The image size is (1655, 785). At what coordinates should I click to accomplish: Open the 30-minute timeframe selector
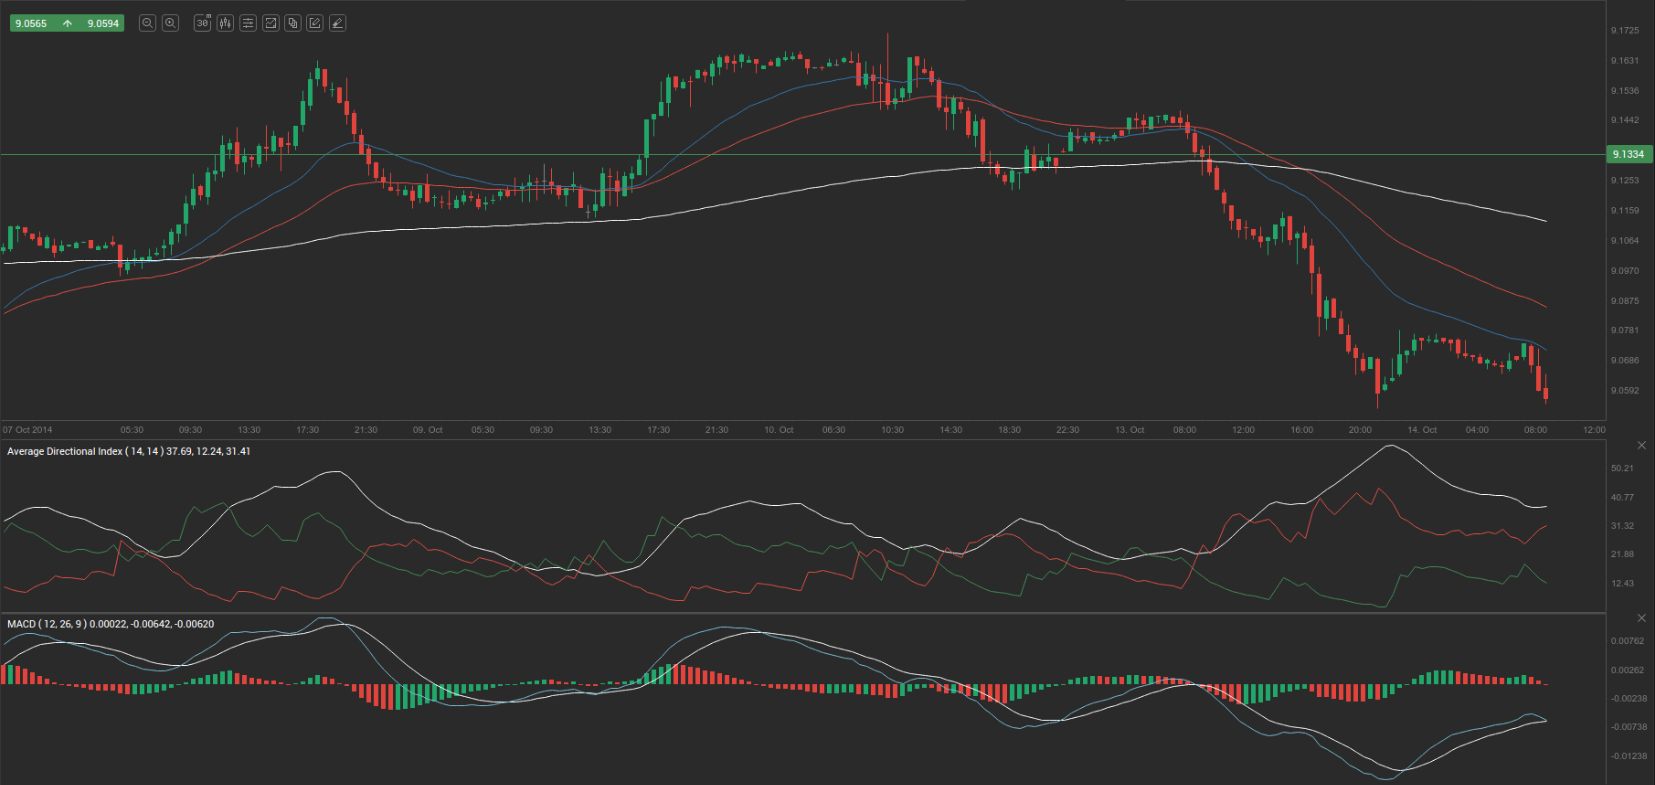[202, 23]
